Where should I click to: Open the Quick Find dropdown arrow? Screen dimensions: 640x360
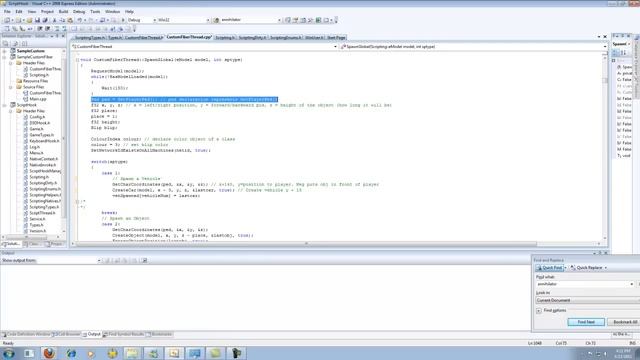click(565, 268)
